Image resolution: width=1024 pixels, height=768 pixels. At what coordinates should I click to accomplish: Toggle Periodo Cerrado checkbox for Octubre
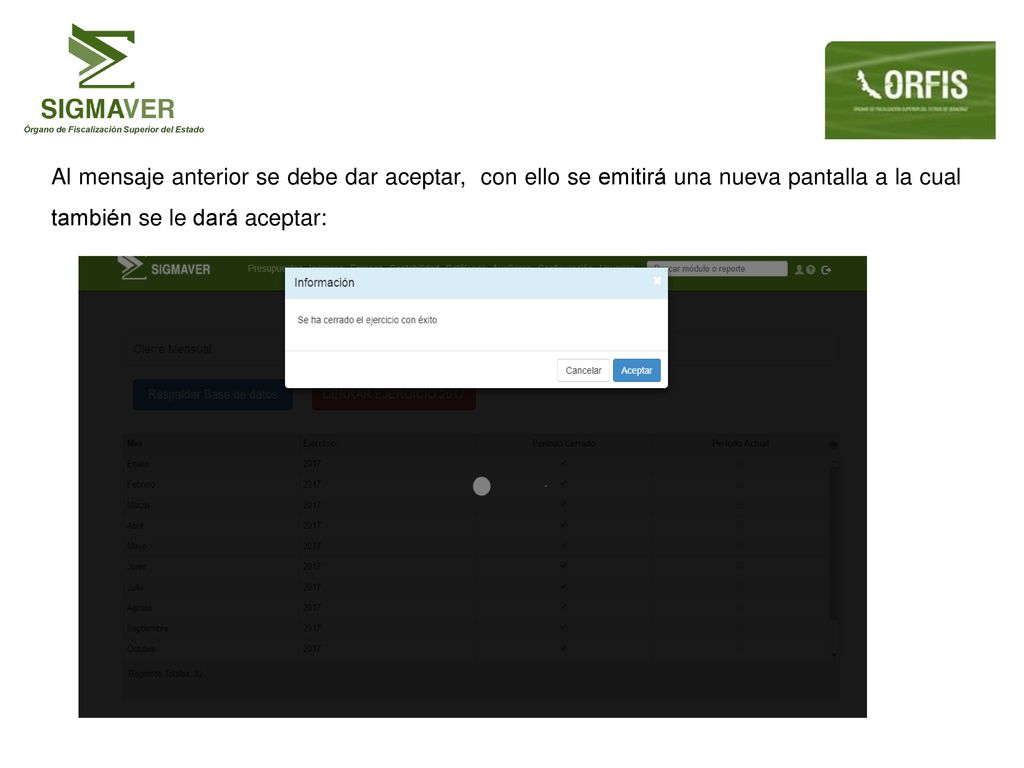point(564,648)
